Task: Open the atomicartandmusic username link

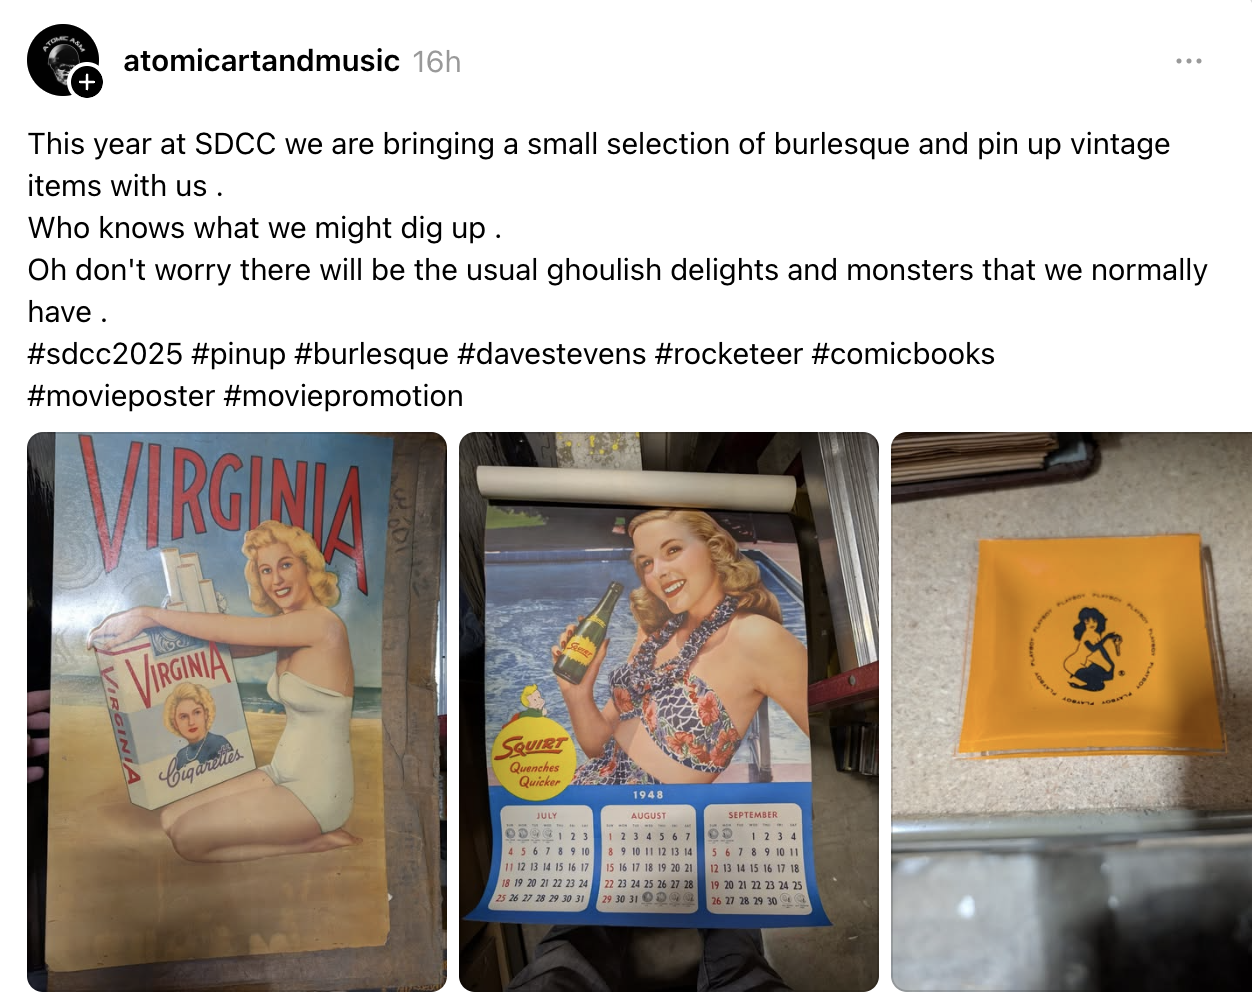Action: [261, 61]
